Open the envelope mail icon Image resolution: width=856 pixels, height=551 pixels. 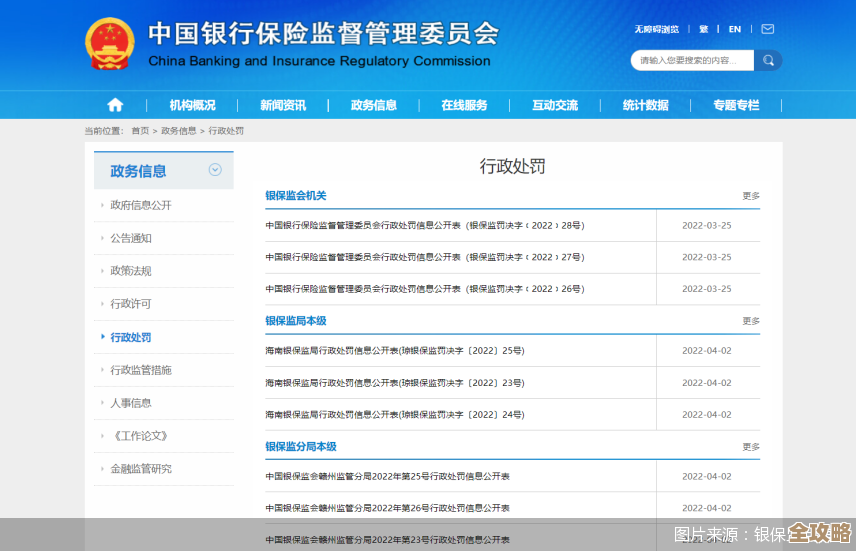pyautogui.click(x=768, y=29)
